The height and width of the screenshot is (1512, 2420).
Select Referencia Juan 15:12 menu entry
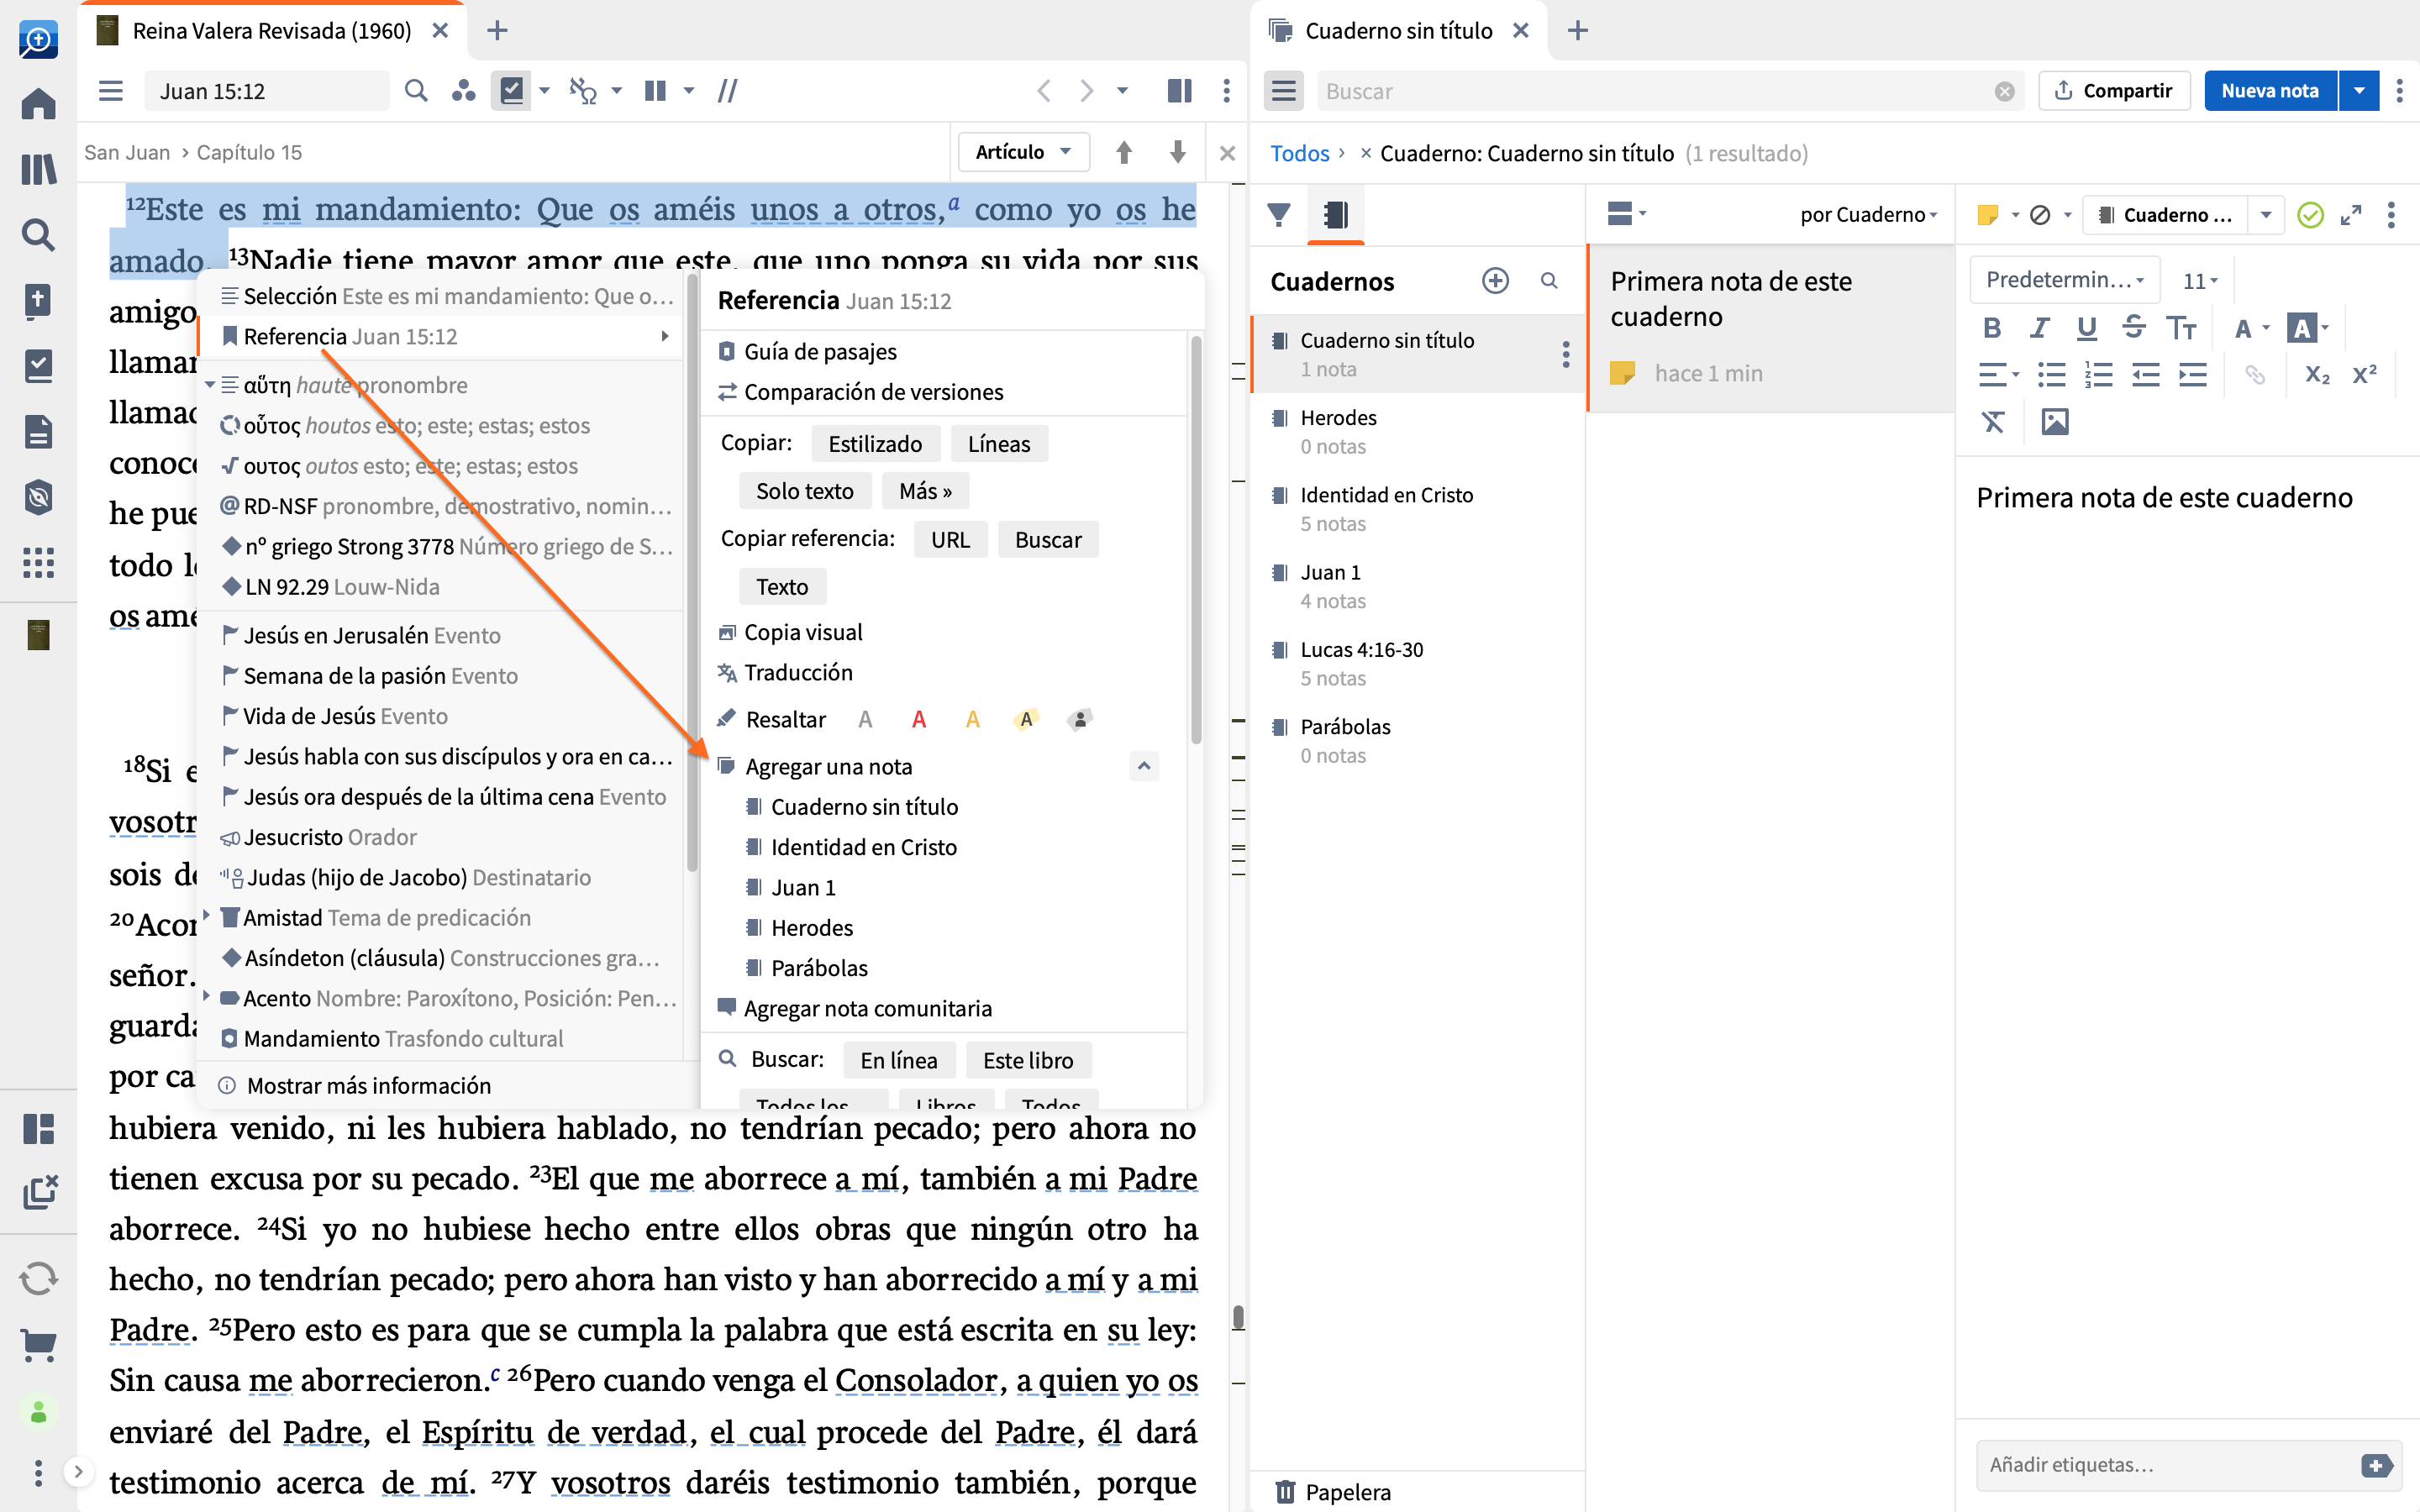pyautogui.click(x=441, y=336)
